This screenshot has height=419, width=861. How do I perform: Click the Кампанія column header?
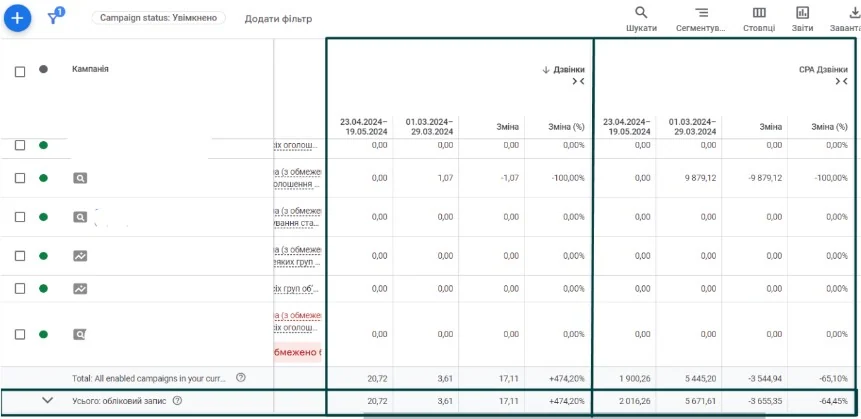90,69
